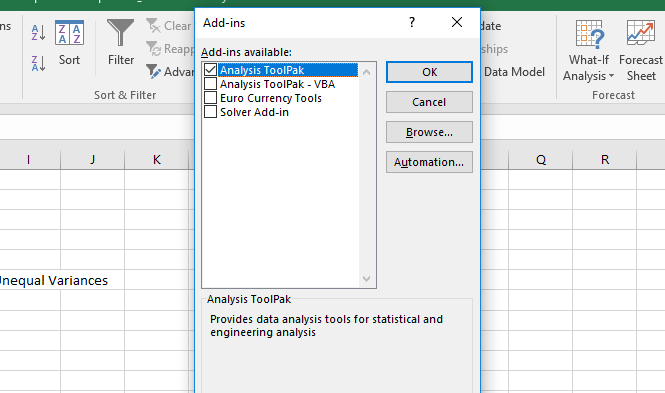Image resolution: width=665 pixels, height=393 pixels.
Task: Sort Z to A descending icon
Action: point(38,63)
